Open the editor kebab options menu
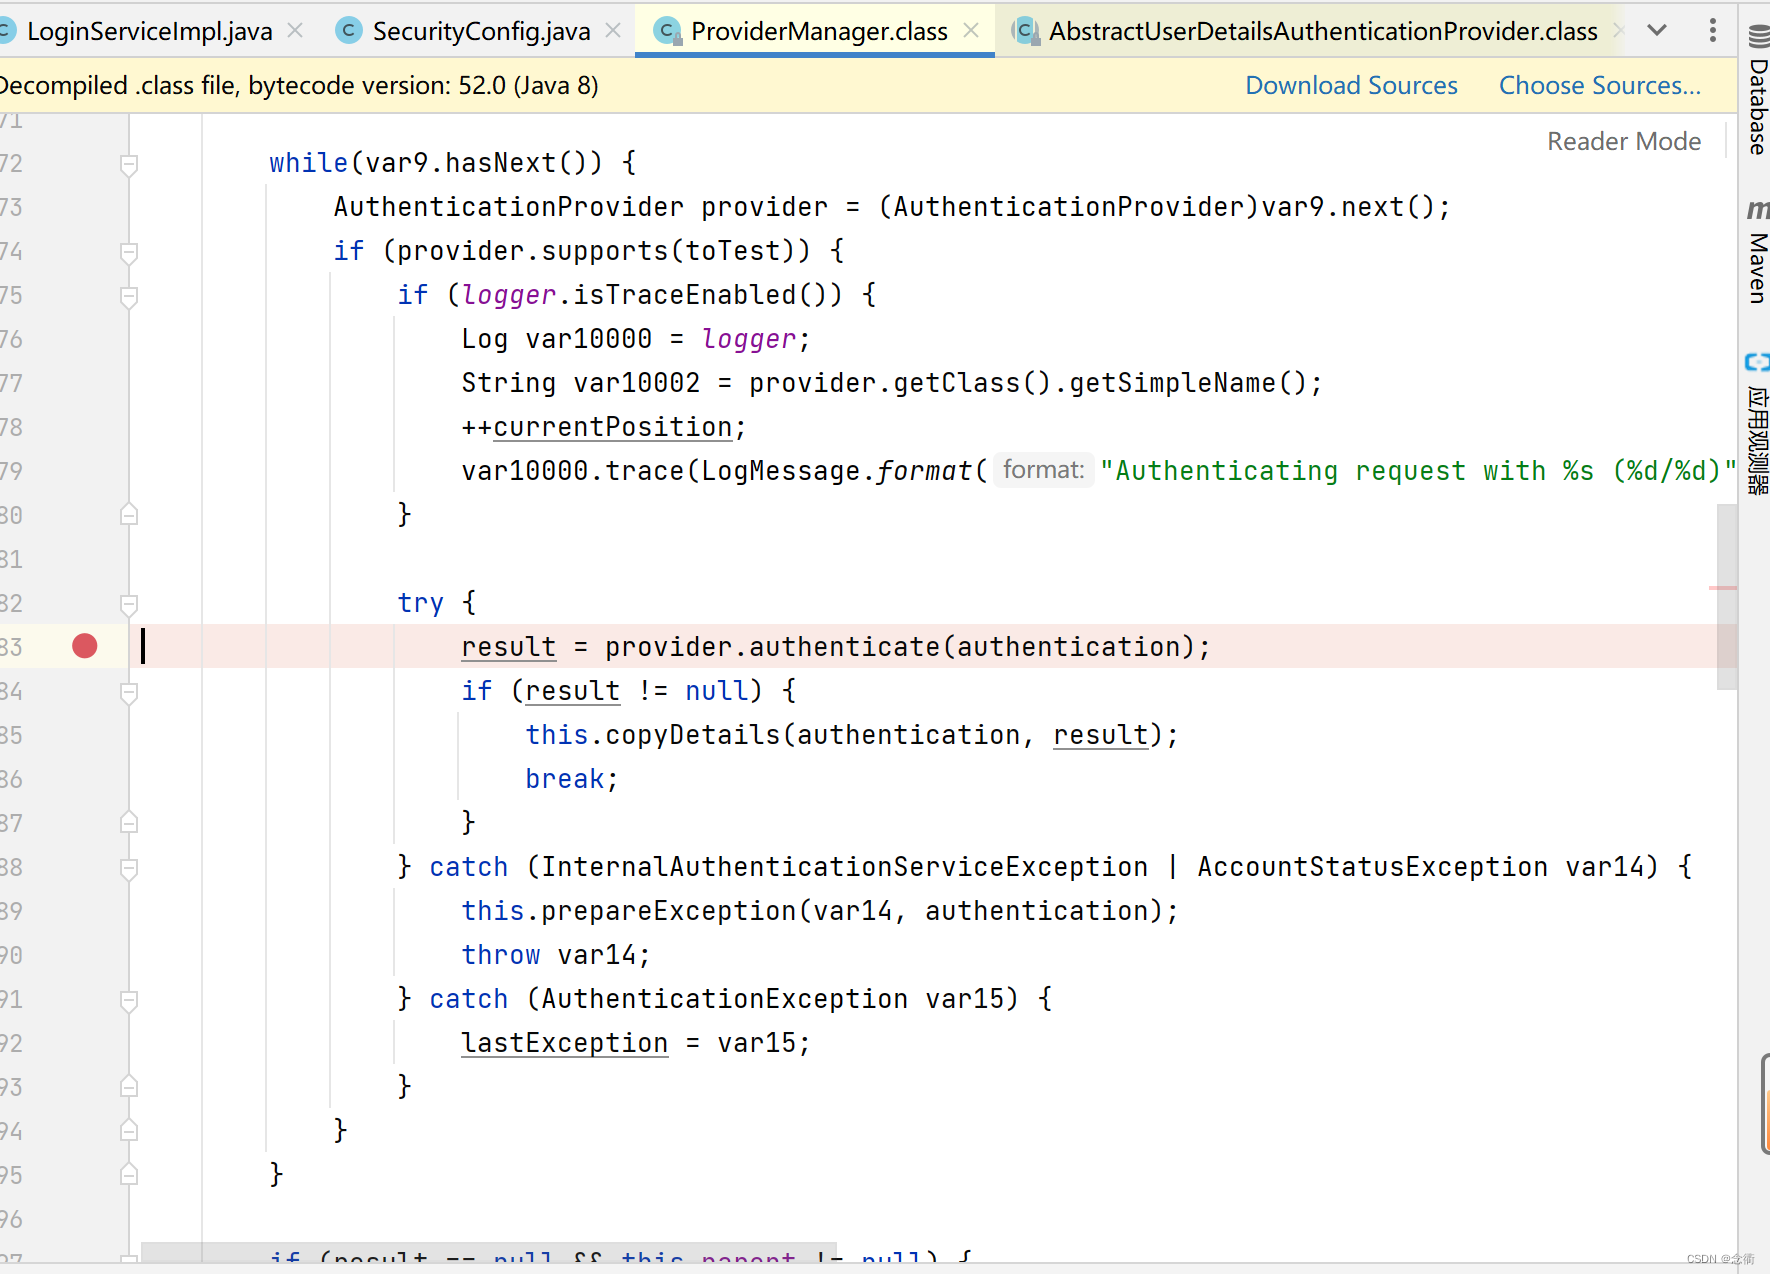 click(1713, 30)
